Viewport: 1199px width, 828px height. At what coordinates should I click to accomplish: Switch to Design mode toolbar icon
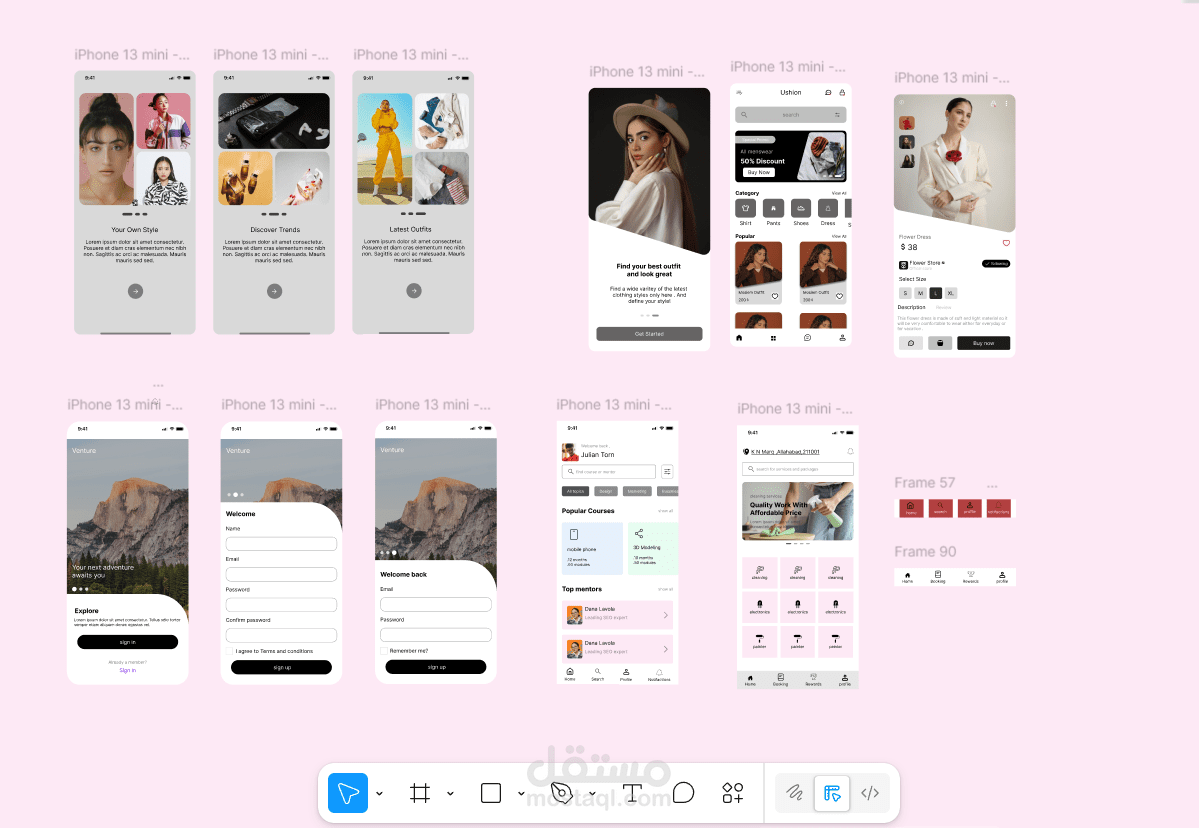(x=832, y=793)
